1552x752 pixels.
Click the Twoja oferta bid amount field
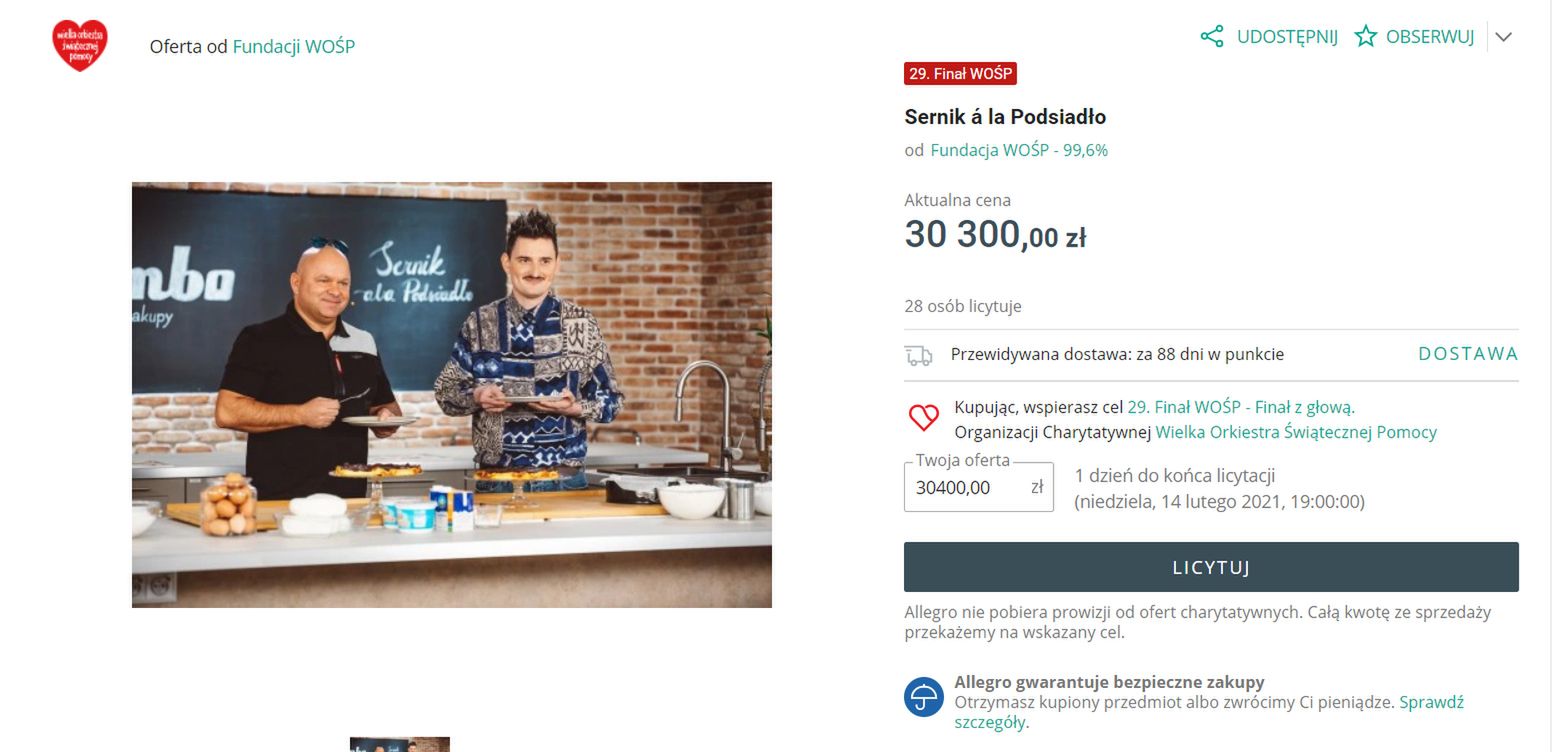979,487
